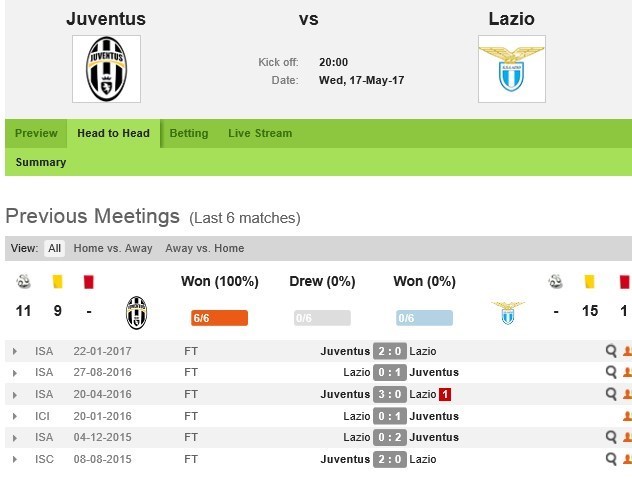Filter meetings by Home vs. Away
632x477 pixels.
pos(114,248)
